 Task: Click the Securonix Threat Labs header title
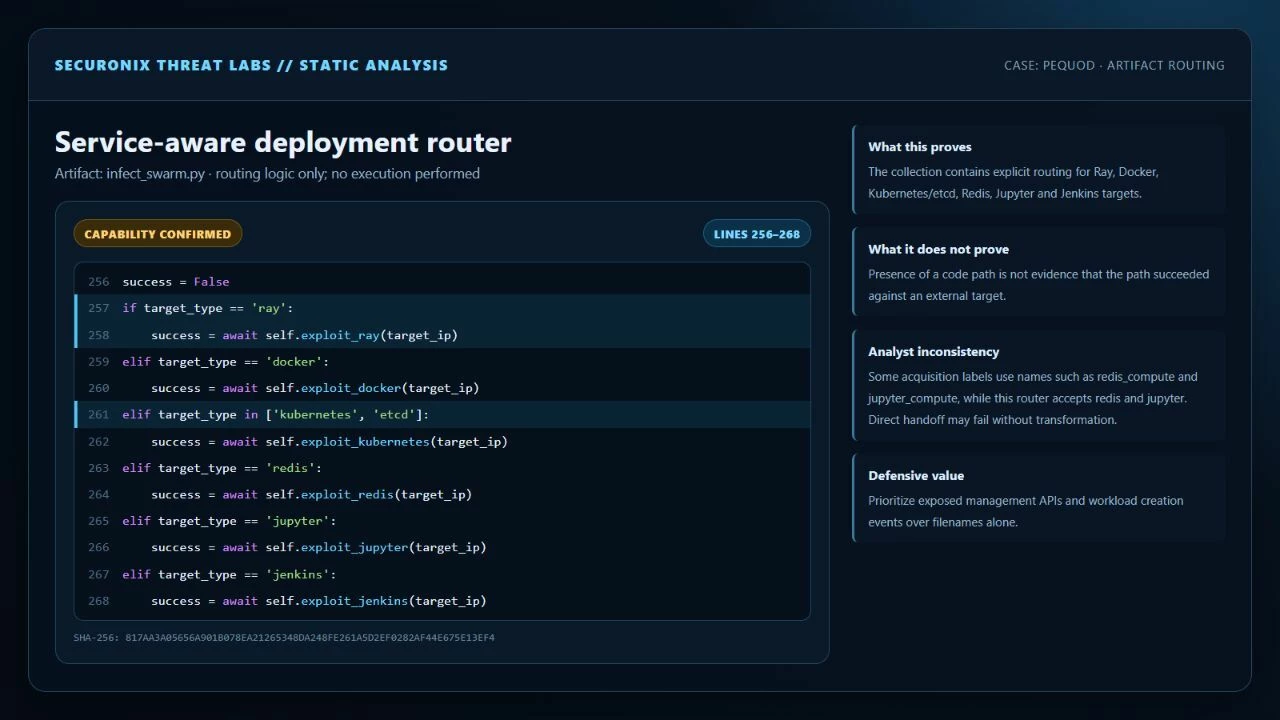pos(251,65)
